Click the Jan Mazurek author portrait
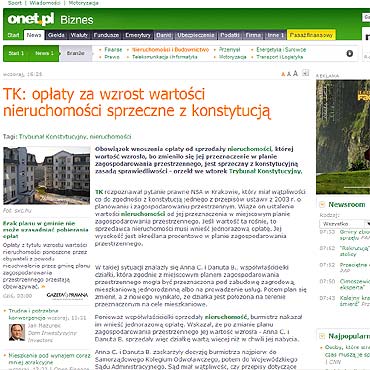This screenshot has width=370, height=370. 17,332
